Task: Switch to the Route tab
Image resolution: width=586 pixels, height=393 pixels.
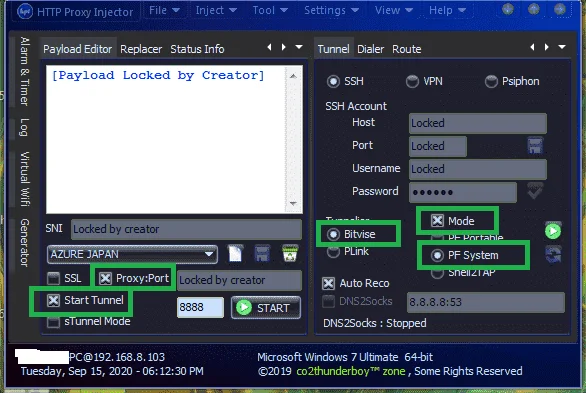Action: click(x=407, y=49)
